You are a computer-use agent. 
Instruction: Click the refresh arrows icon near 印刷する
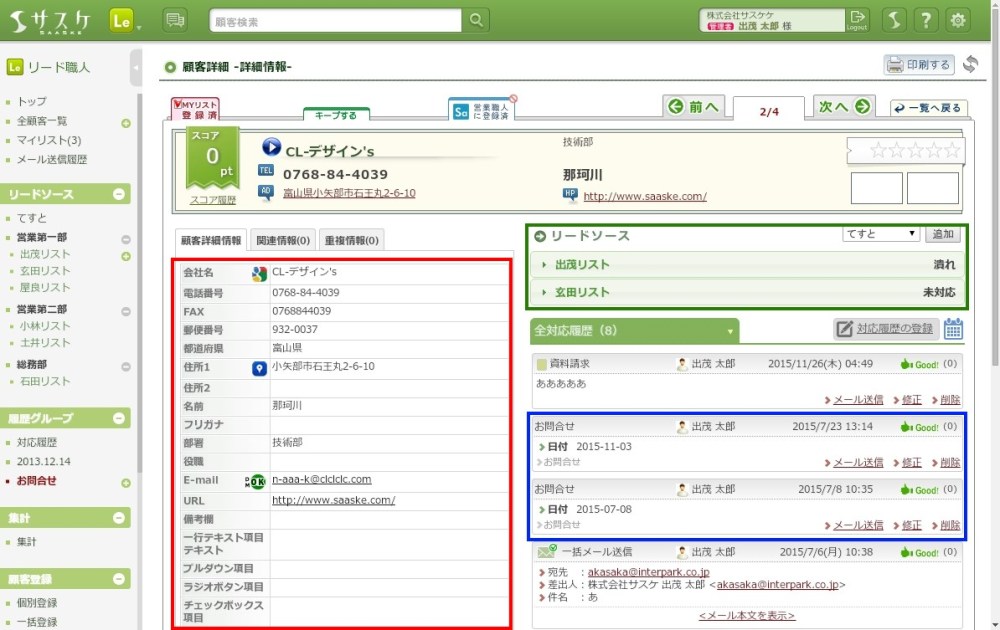pos(970,65)
